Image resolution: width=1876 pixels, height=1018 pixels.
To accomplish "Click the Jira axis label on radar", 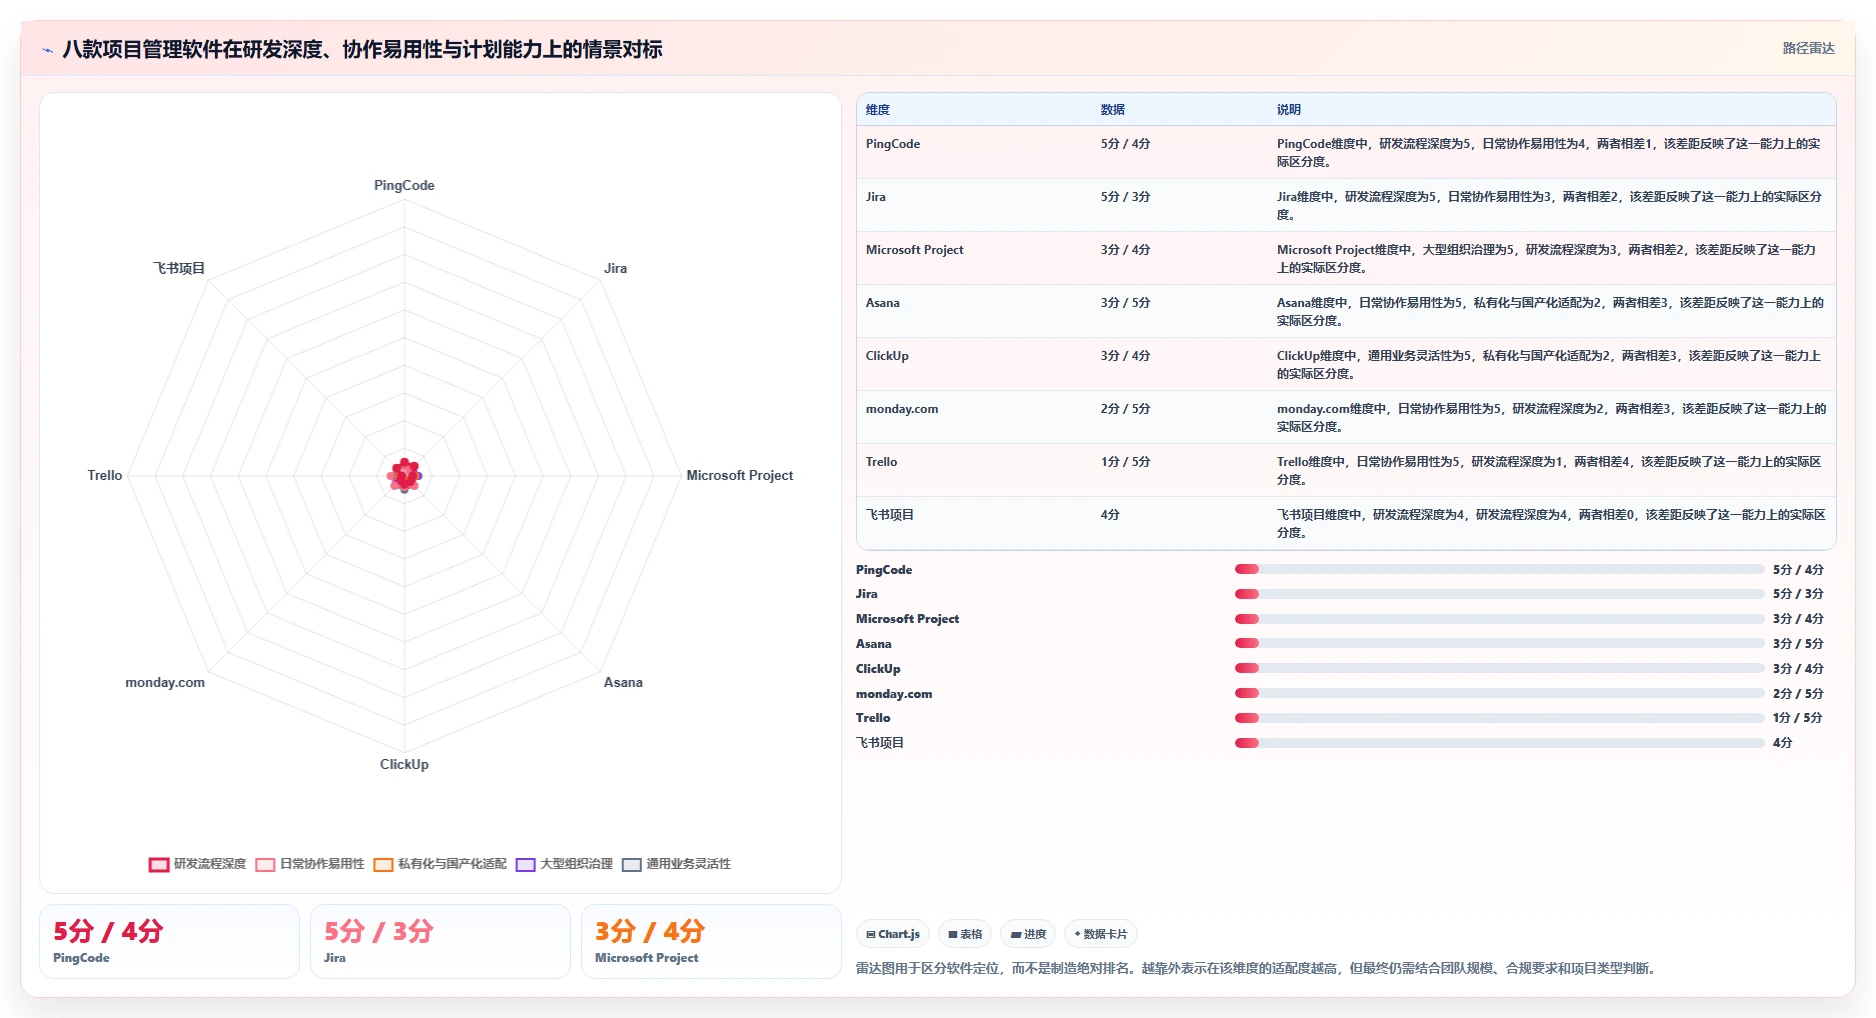I will click(x=615, y=269).
